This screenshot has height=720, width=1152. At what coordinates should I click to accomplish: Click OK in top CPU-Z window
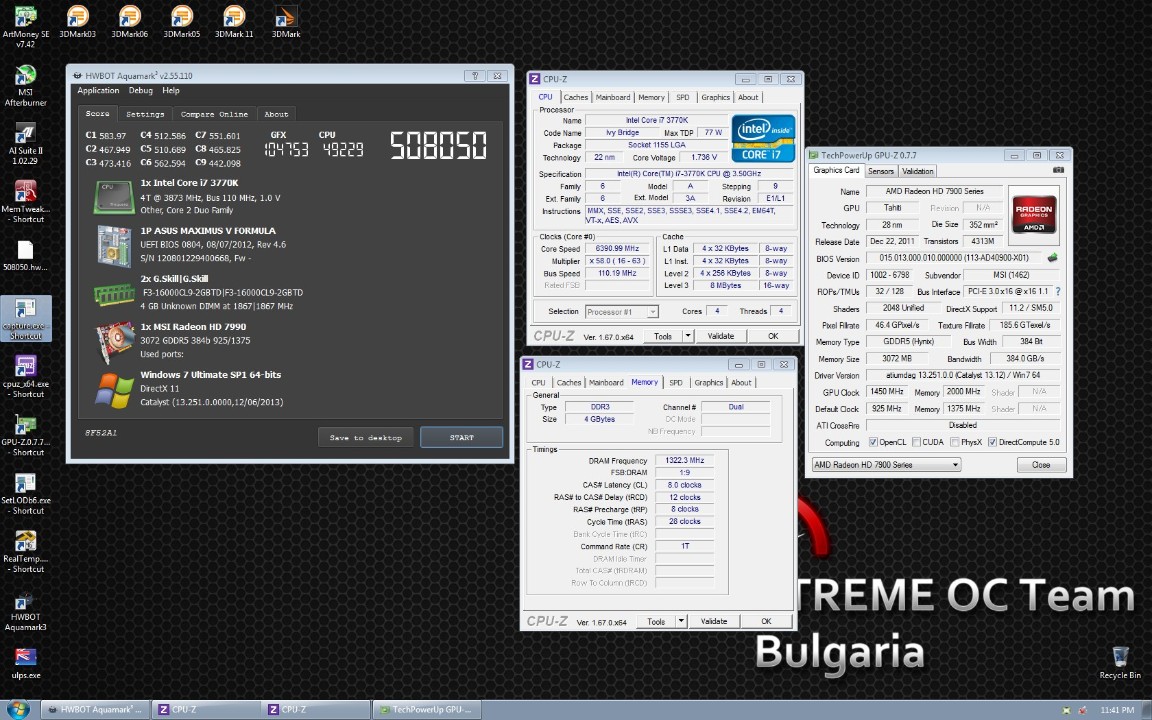point(773,336)
